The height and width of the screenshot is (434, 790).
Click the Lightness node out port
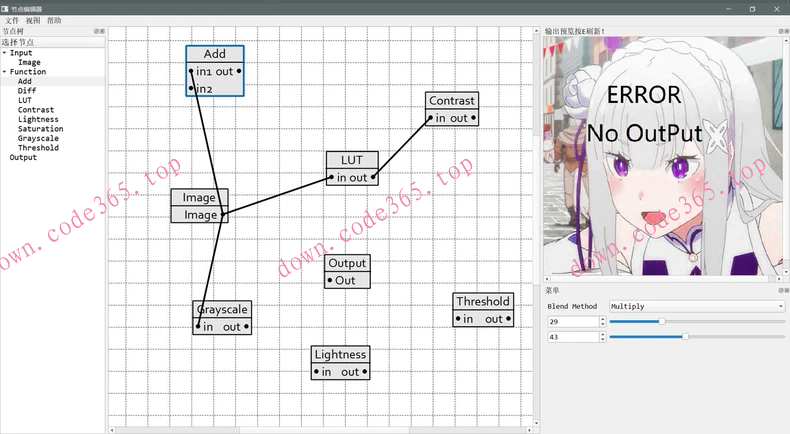pos(365,371)
